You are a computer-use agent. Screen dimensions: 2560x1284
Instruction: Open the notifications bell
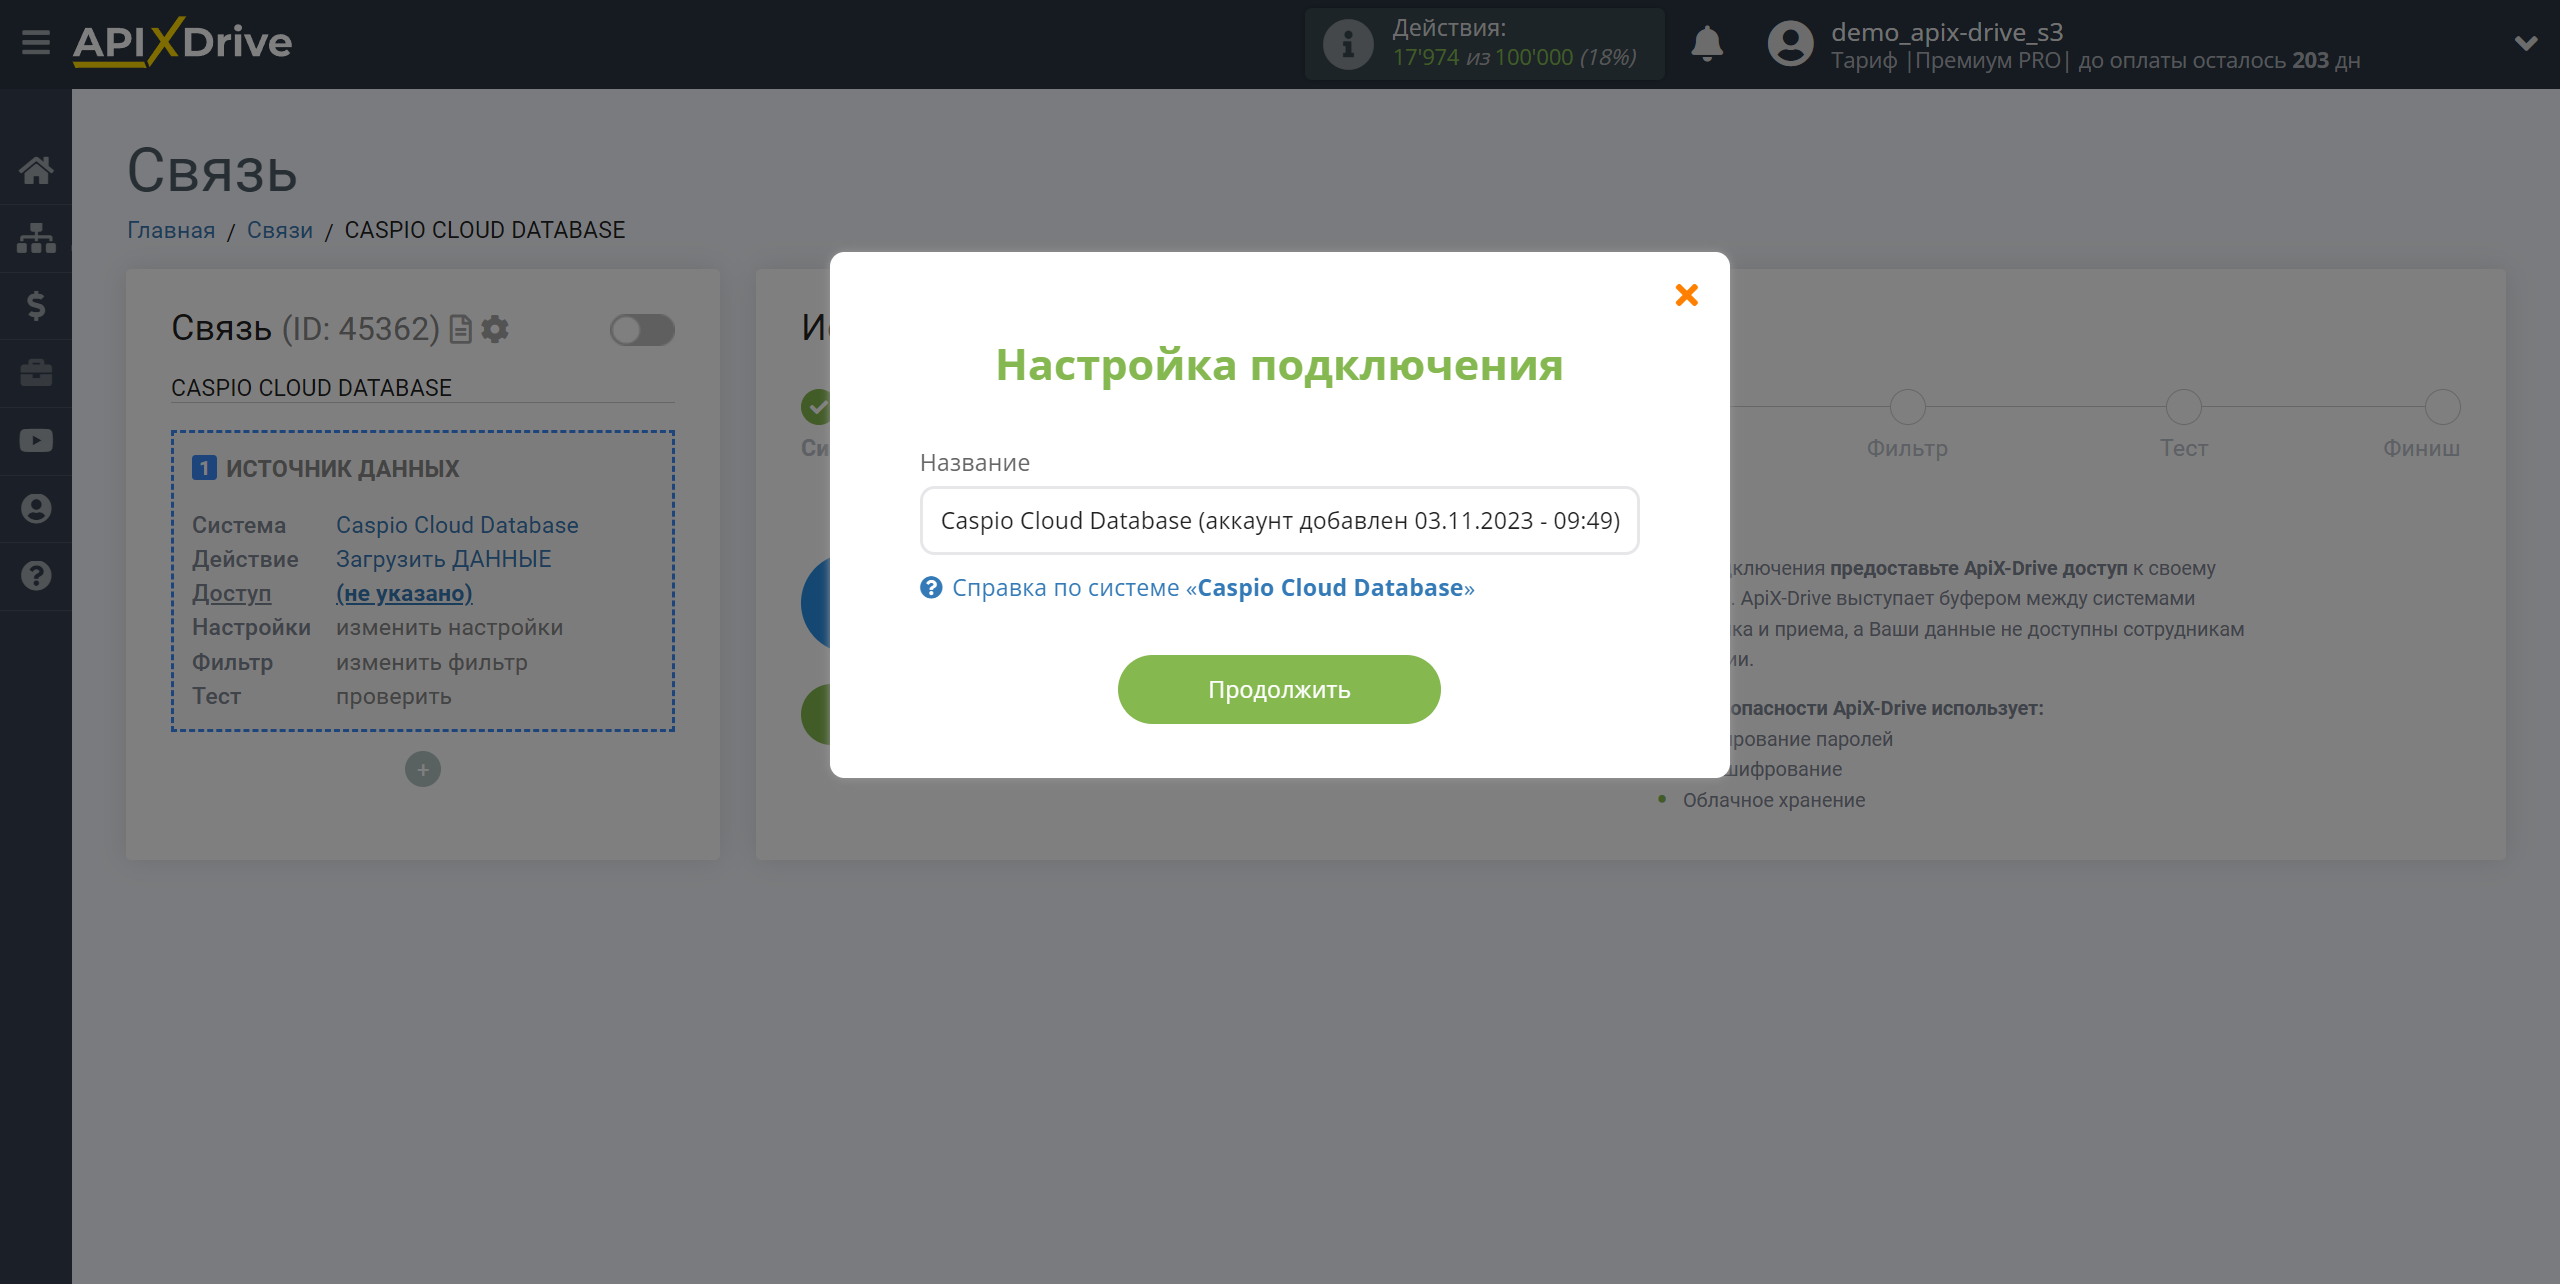click(x=1707, y=44)
